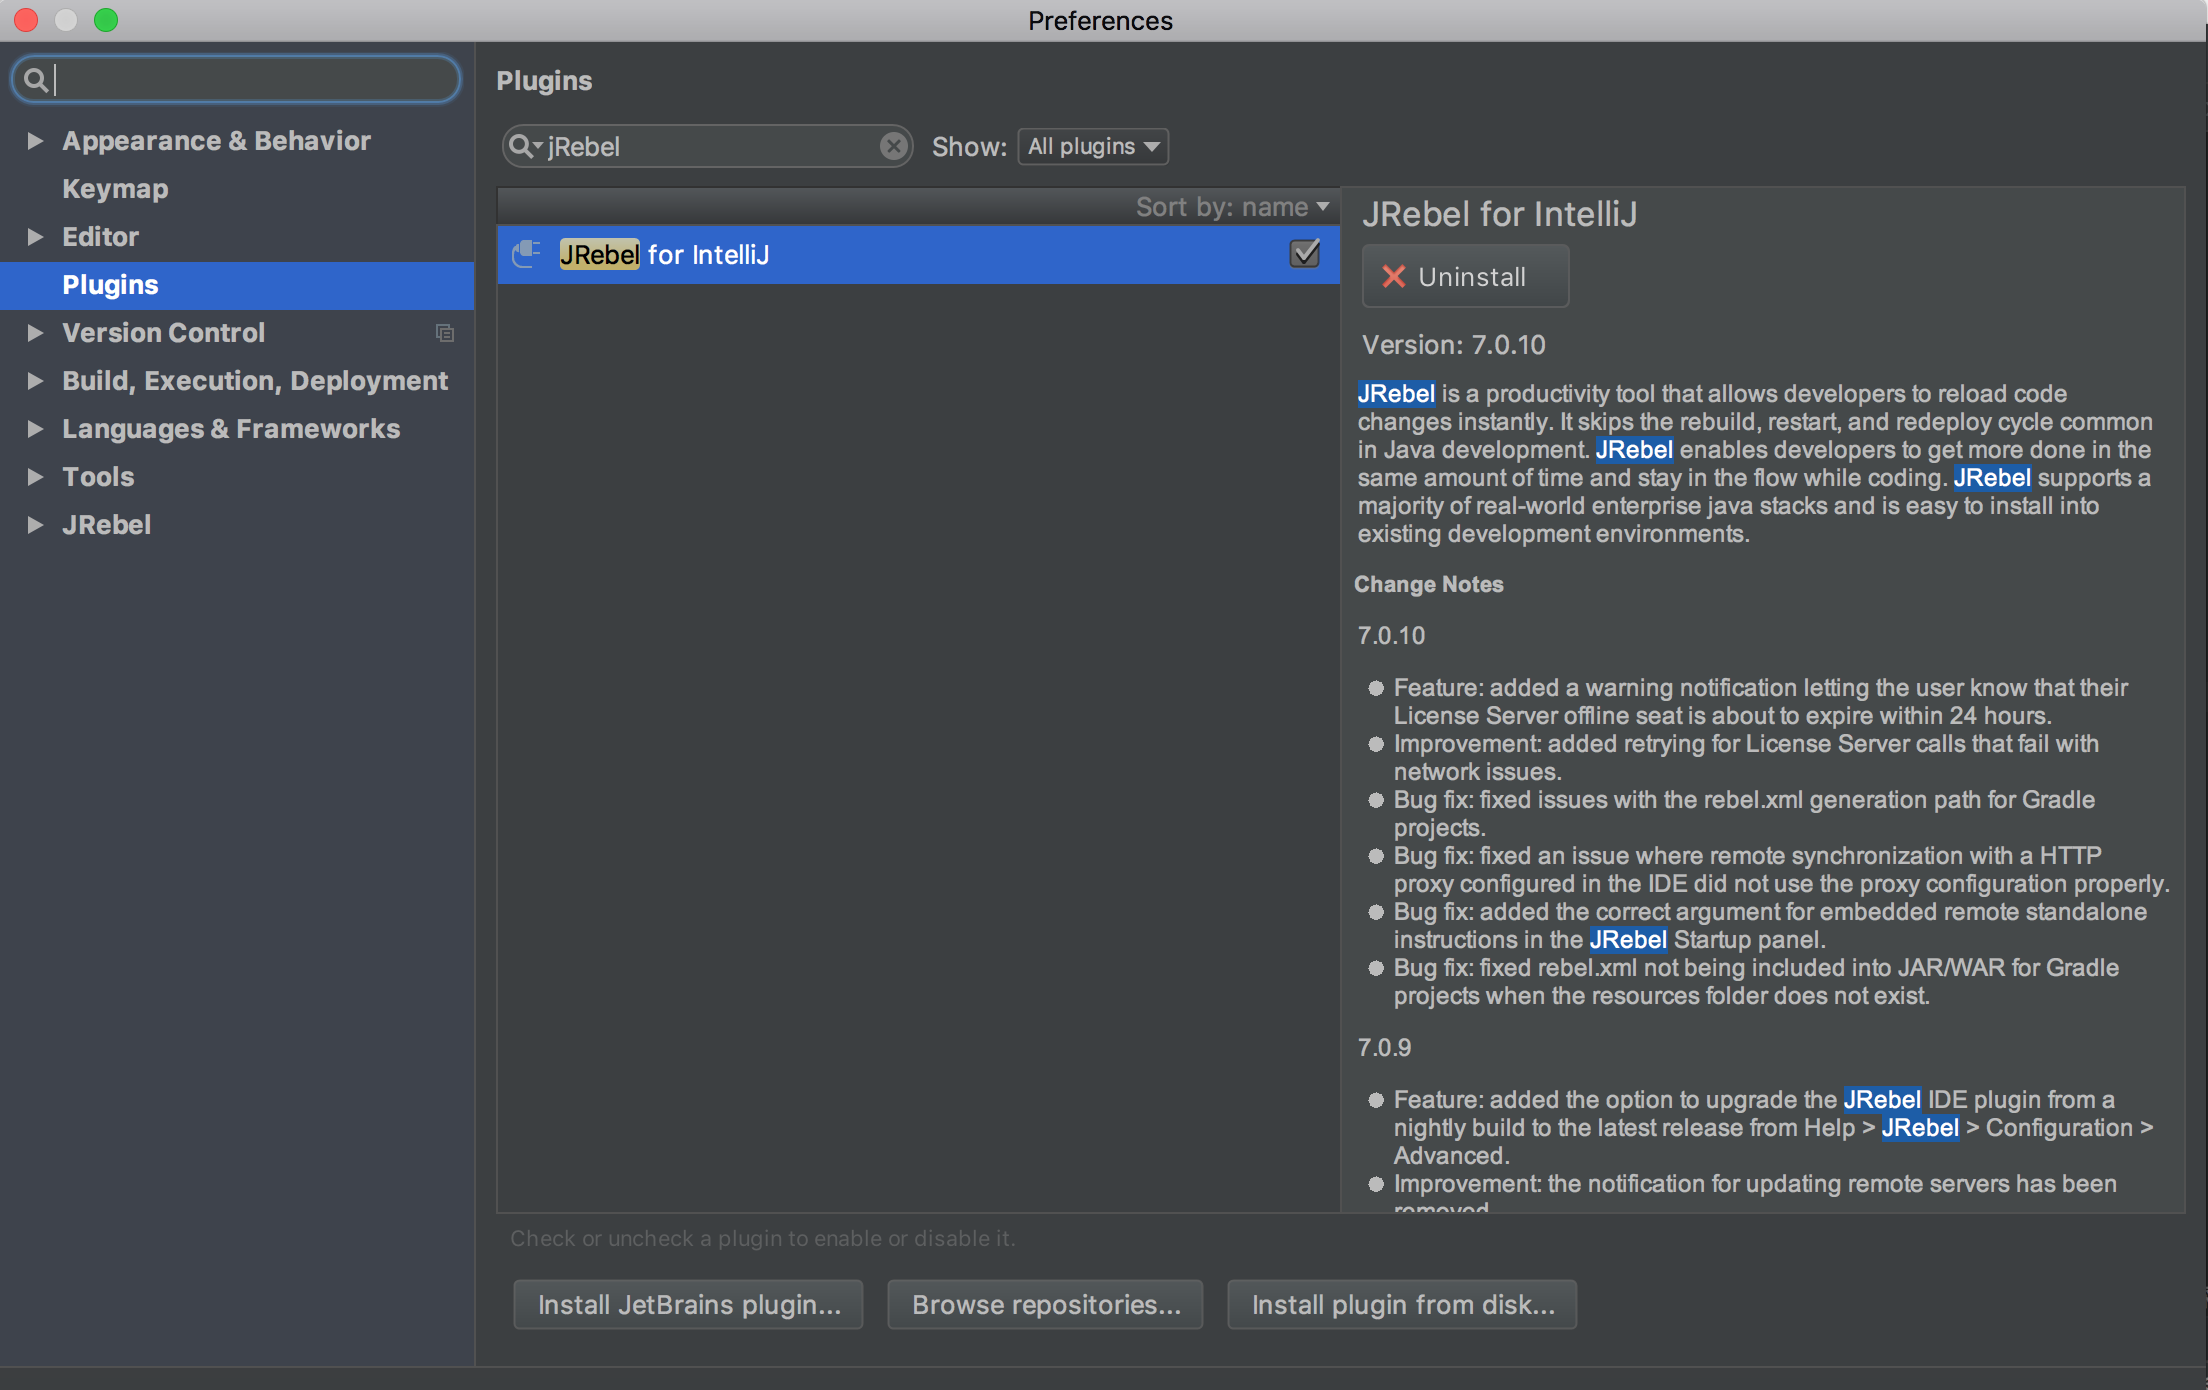Click Install JetBrains plugin button

688,1304
